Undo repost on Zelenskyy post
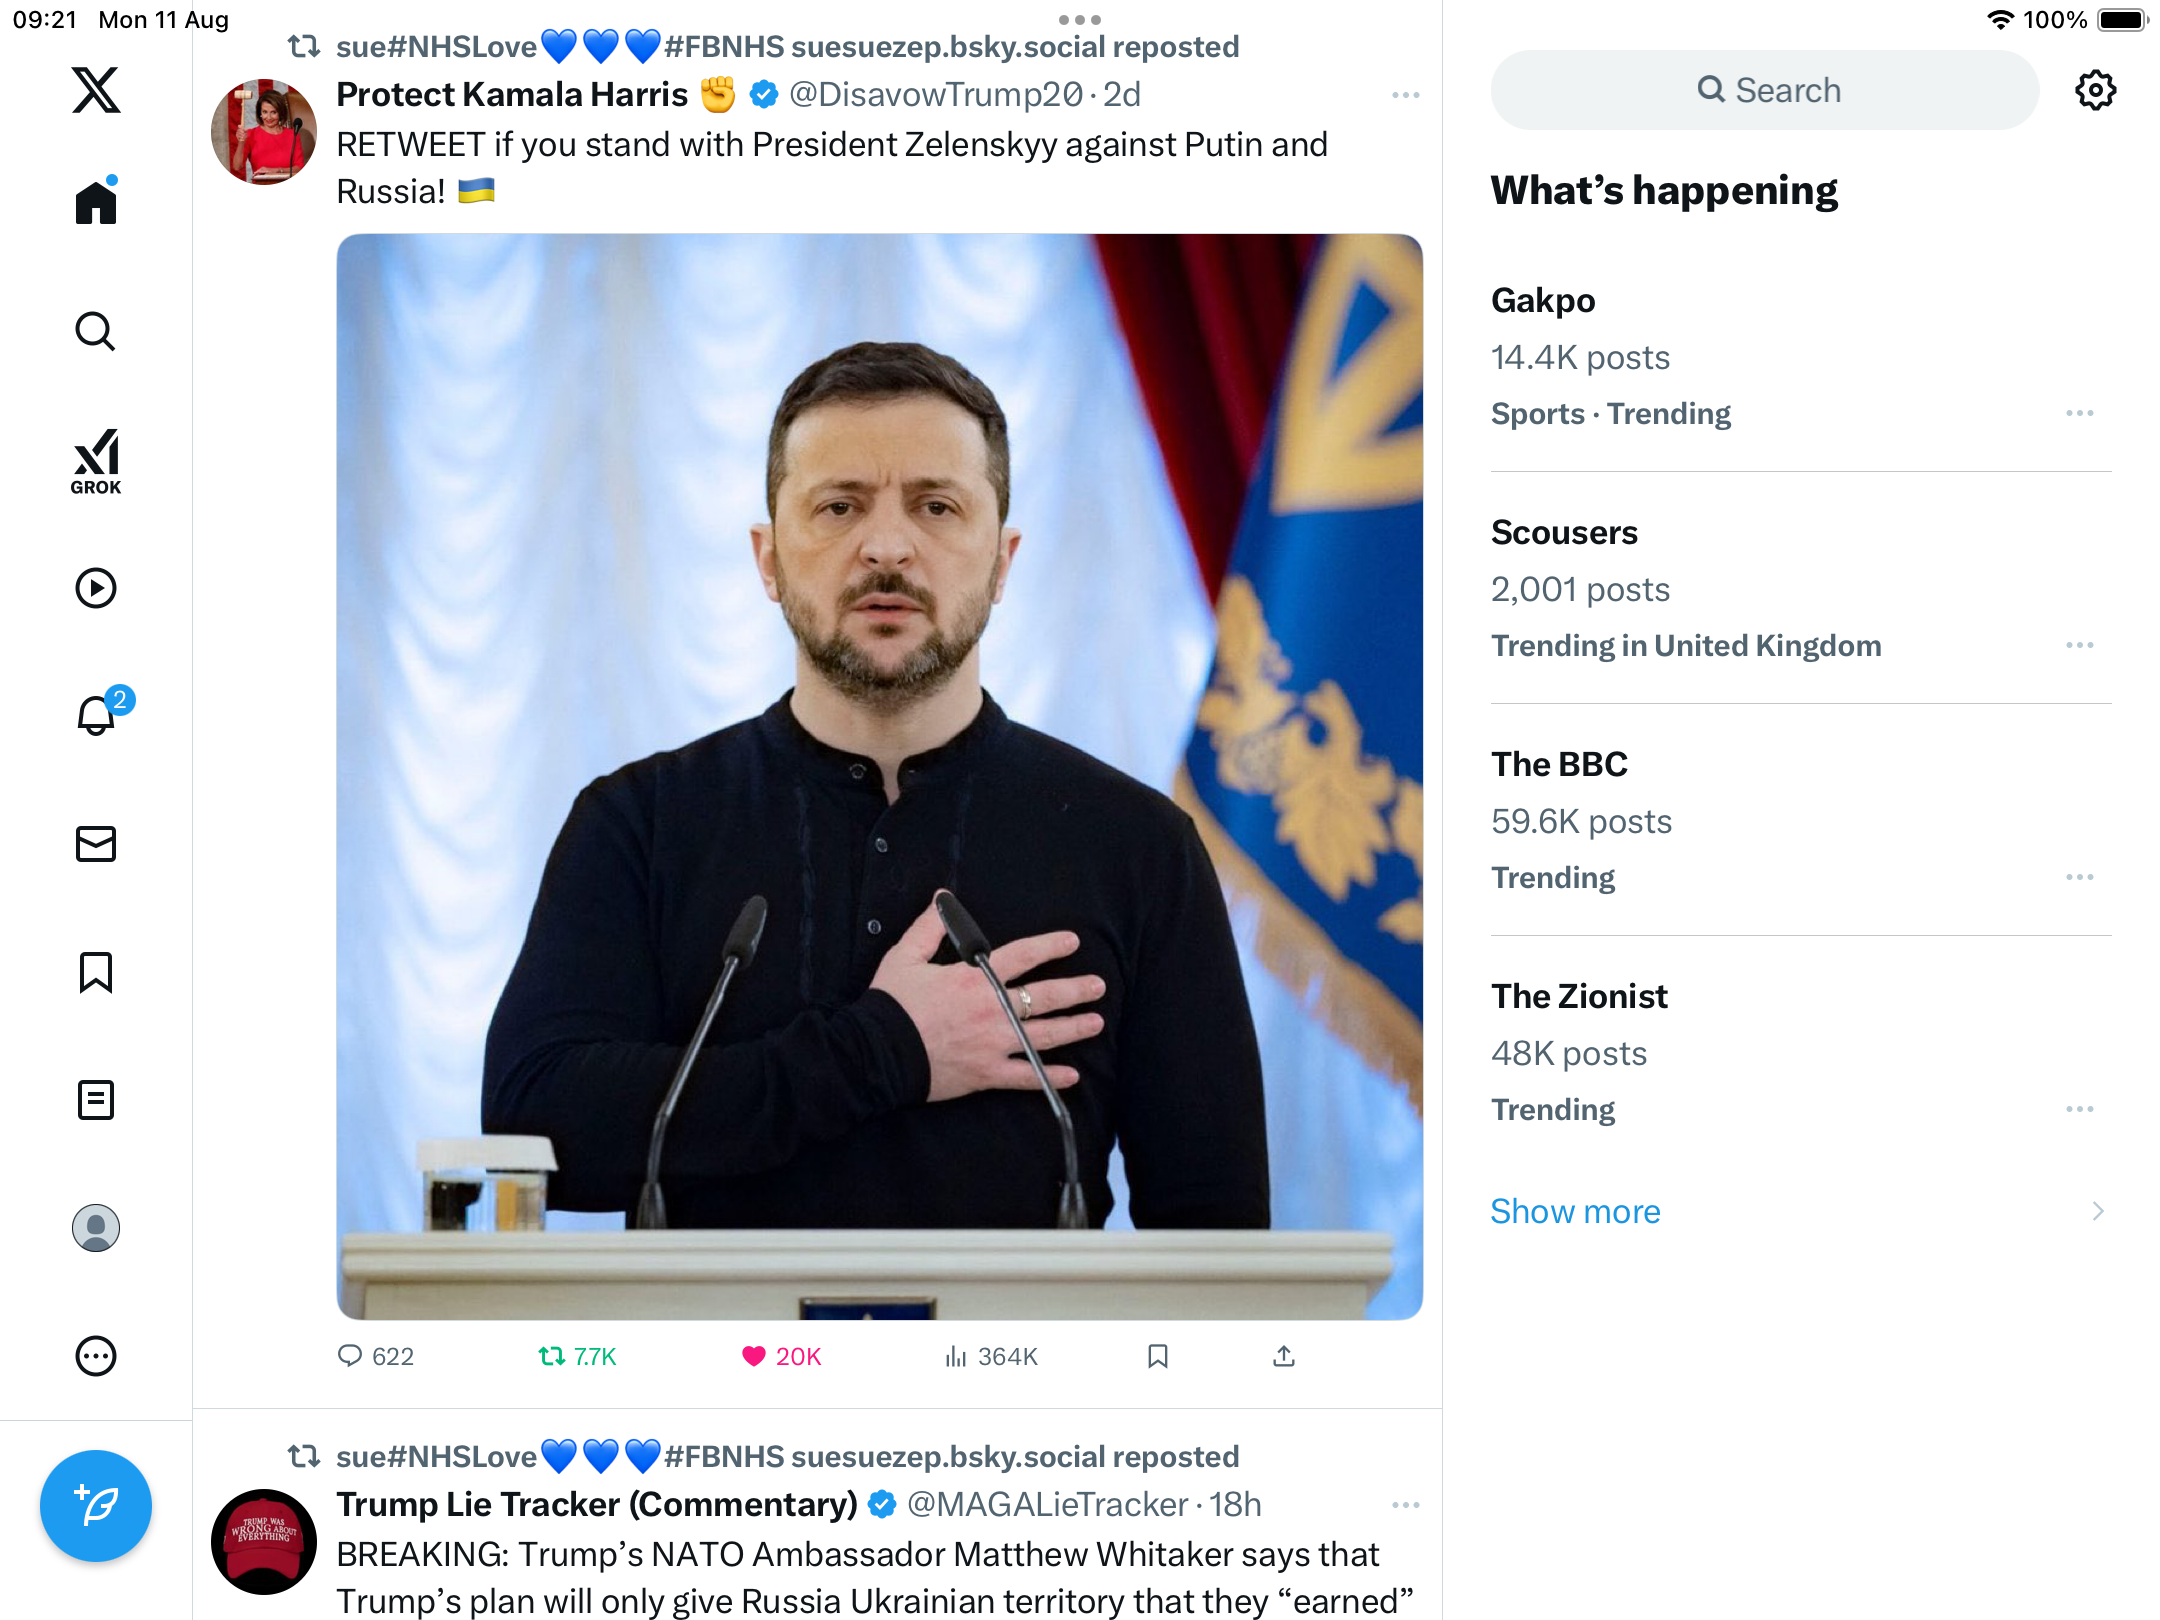Viewport: 2160px width, 1620px height. click(552, 1356)
